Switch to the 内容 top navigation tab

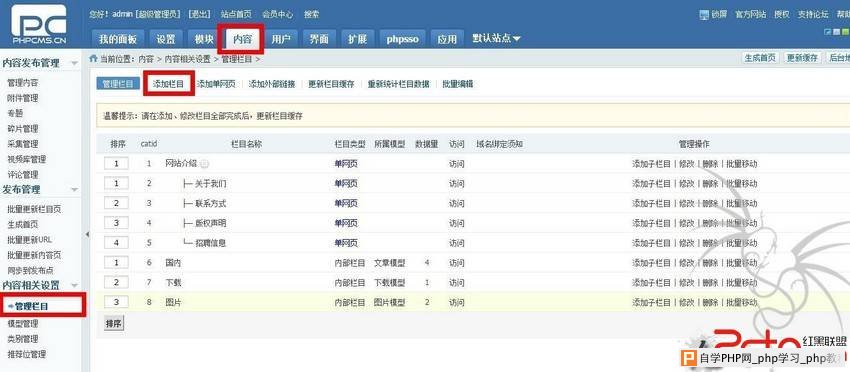click(242, 39)
